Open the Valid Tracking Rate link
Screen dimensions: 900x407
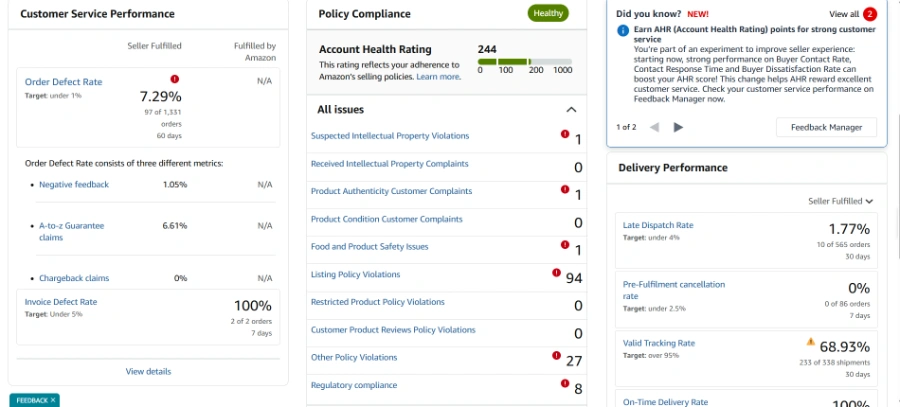click(x=659, y=343)
